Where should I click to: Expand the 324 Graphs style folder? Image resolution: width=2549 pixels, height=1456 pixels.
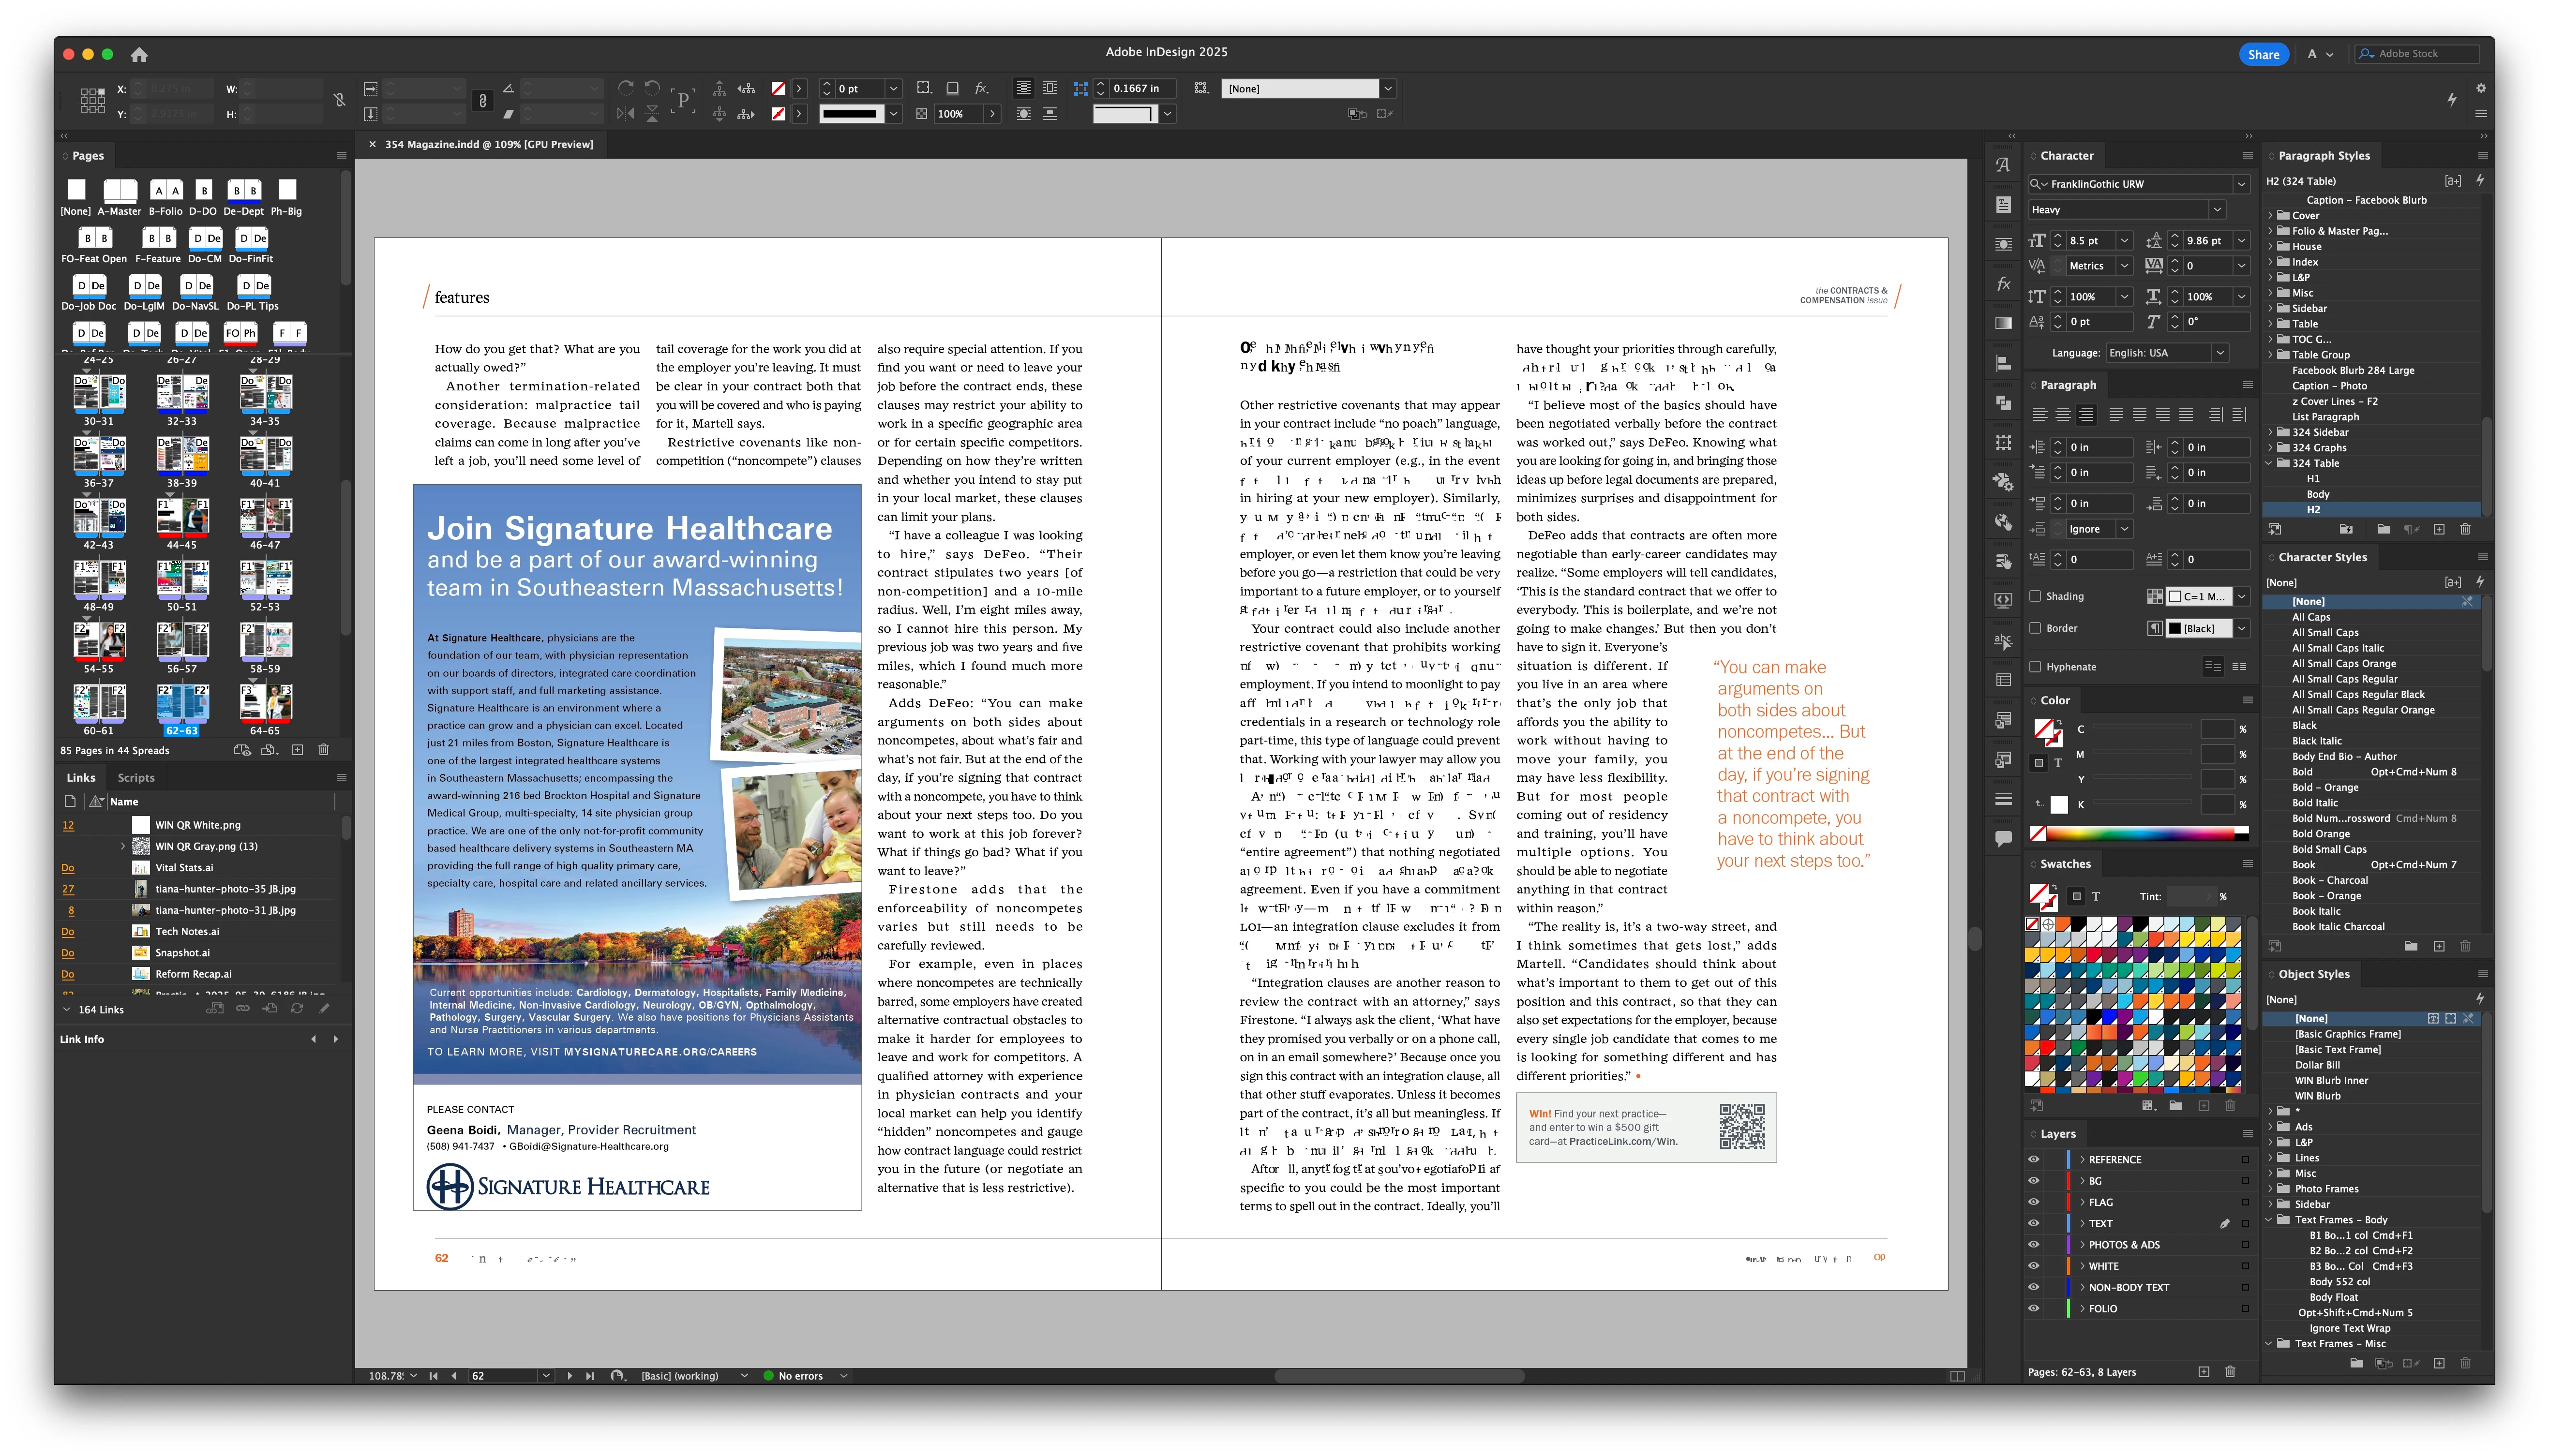[2270, 448]
